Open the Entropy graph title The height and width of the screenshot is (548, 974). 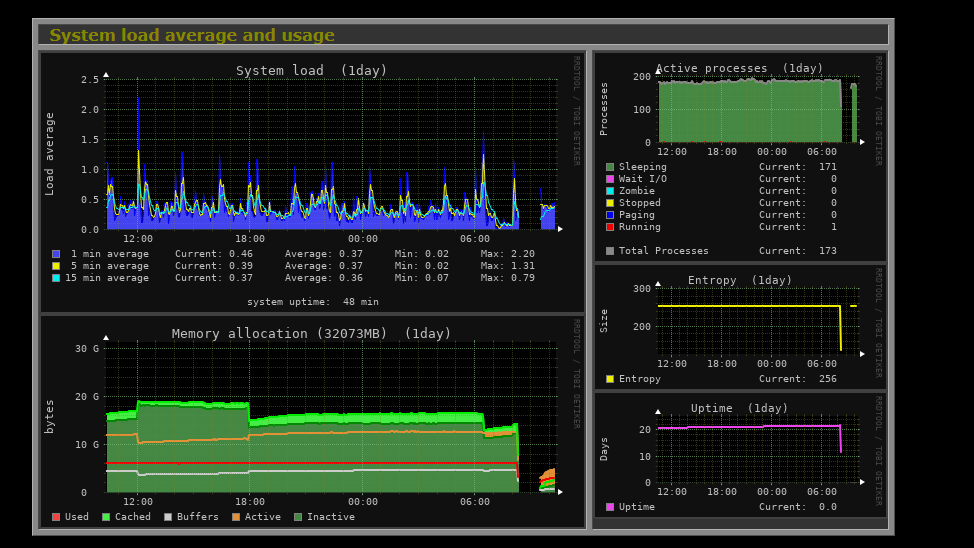(x=739, y=281)
